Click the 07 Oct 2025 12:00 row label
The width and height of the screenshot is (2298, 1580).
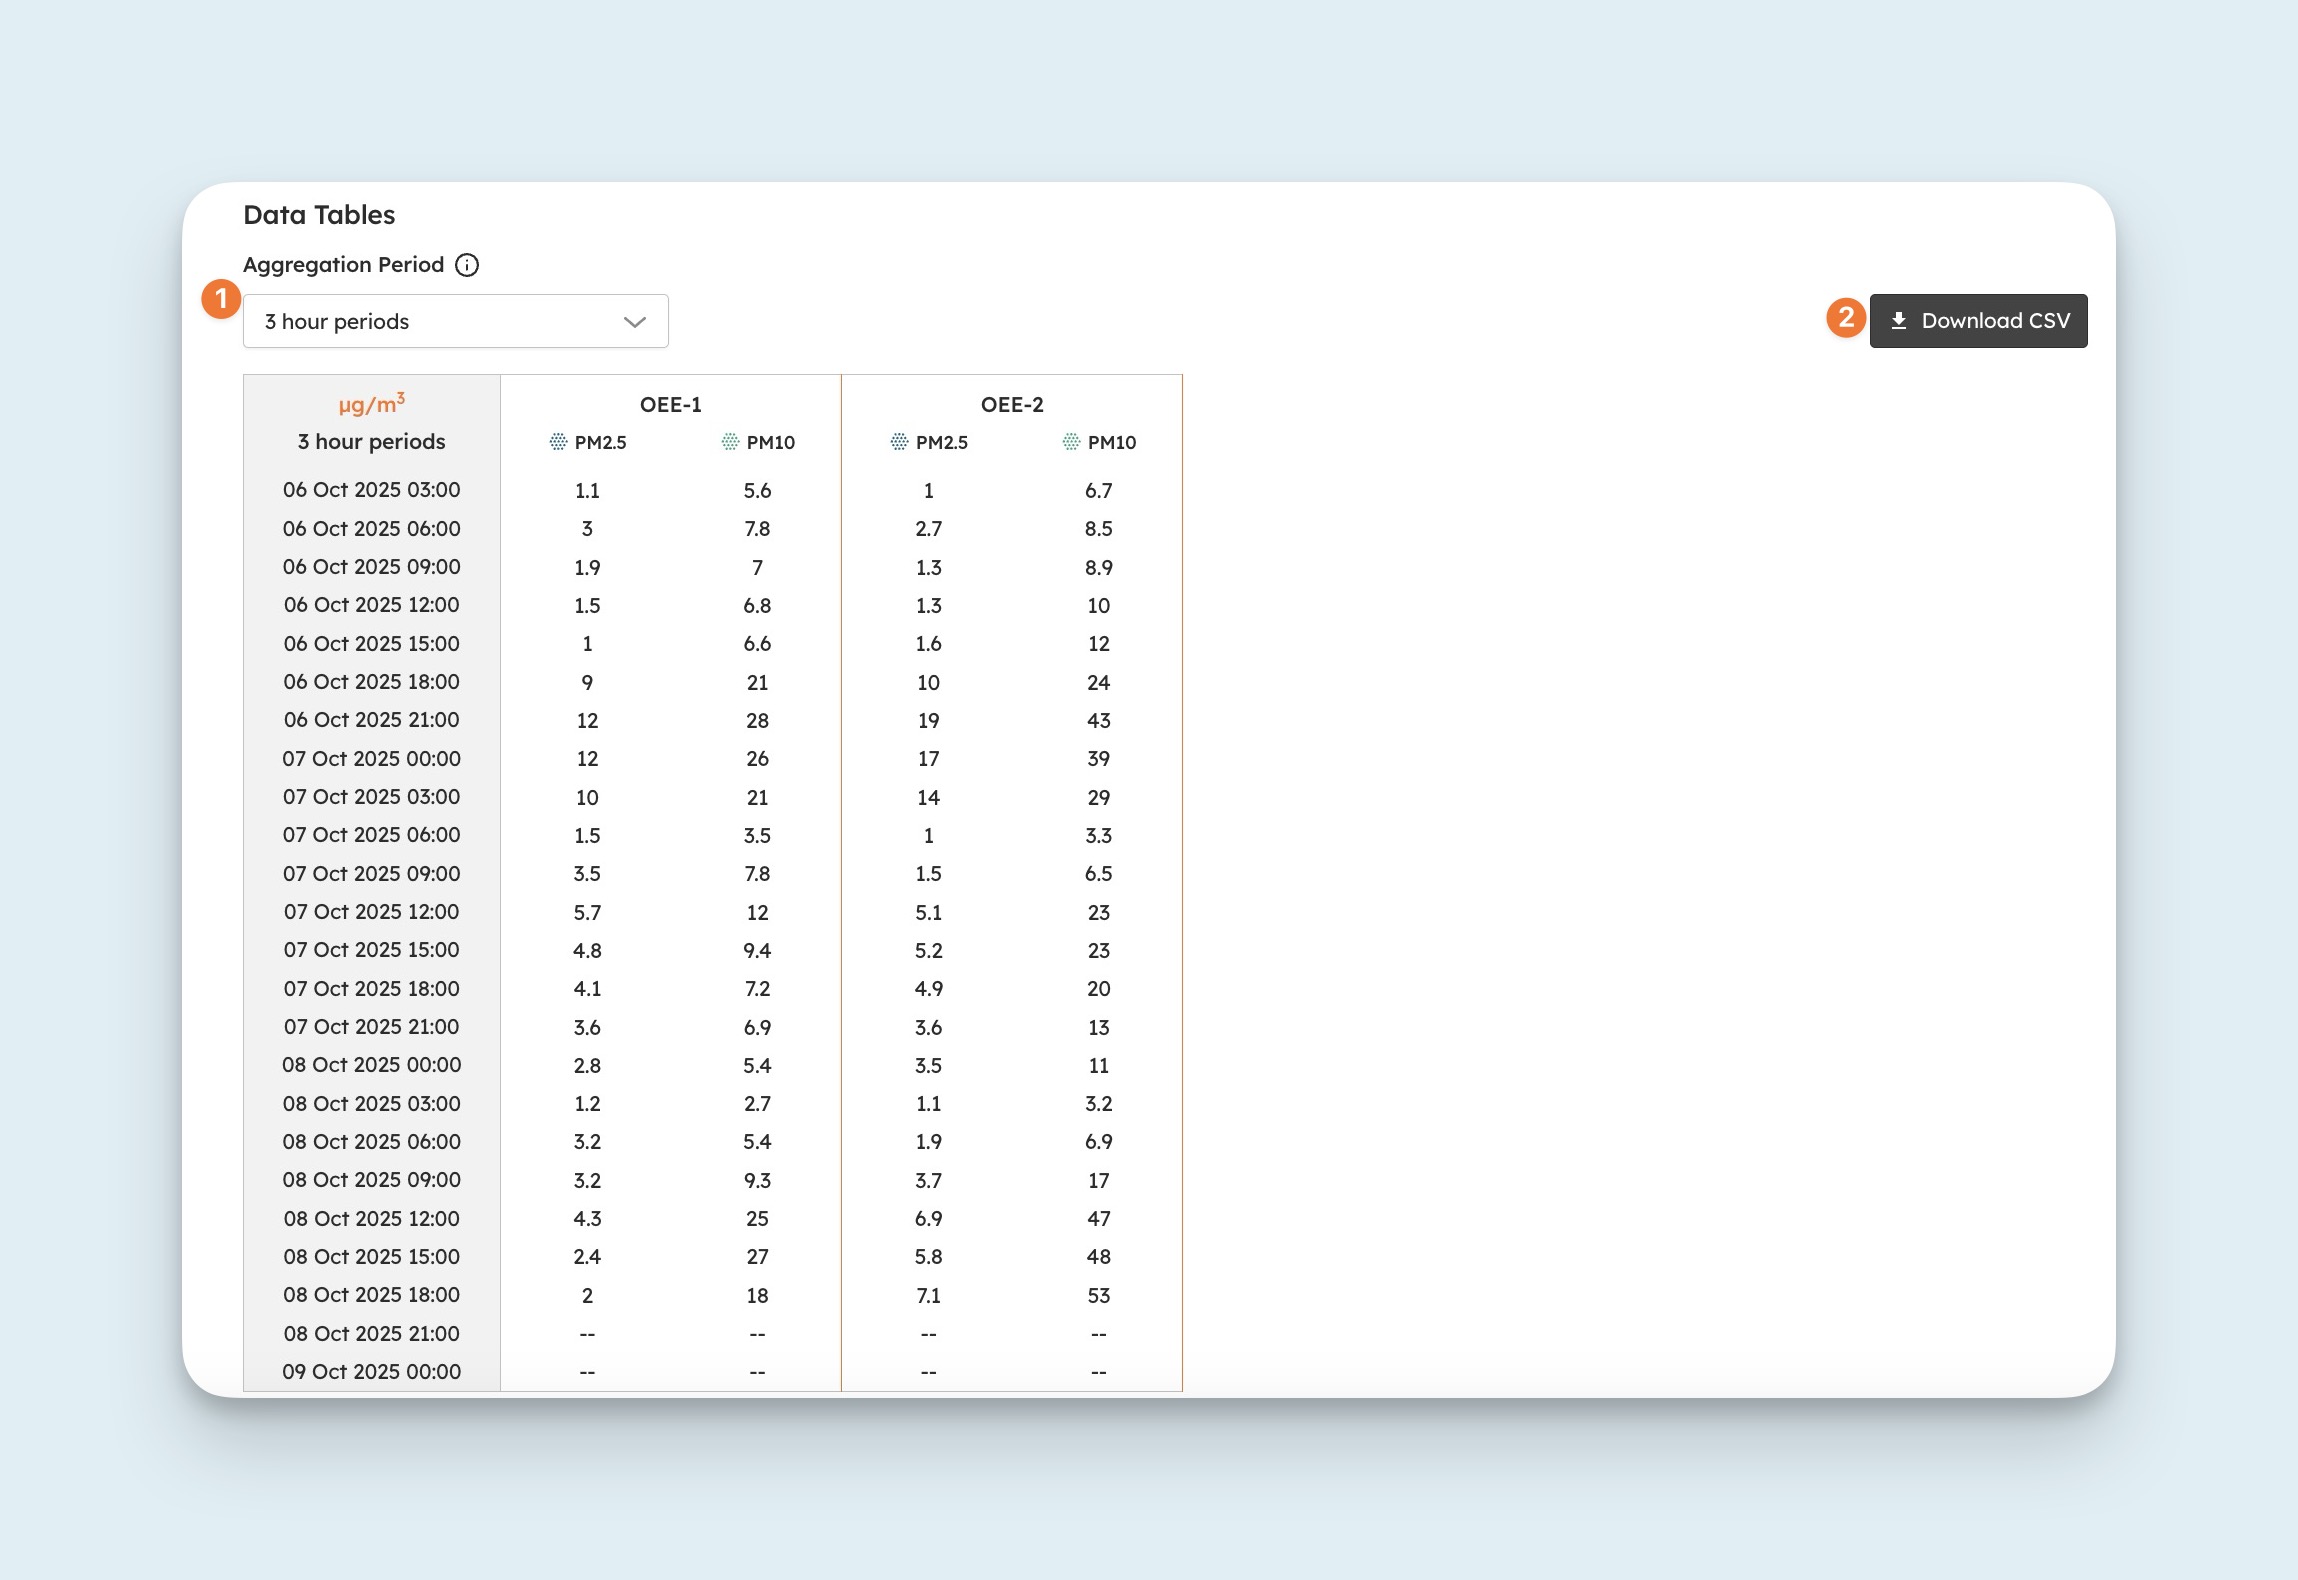371,912
